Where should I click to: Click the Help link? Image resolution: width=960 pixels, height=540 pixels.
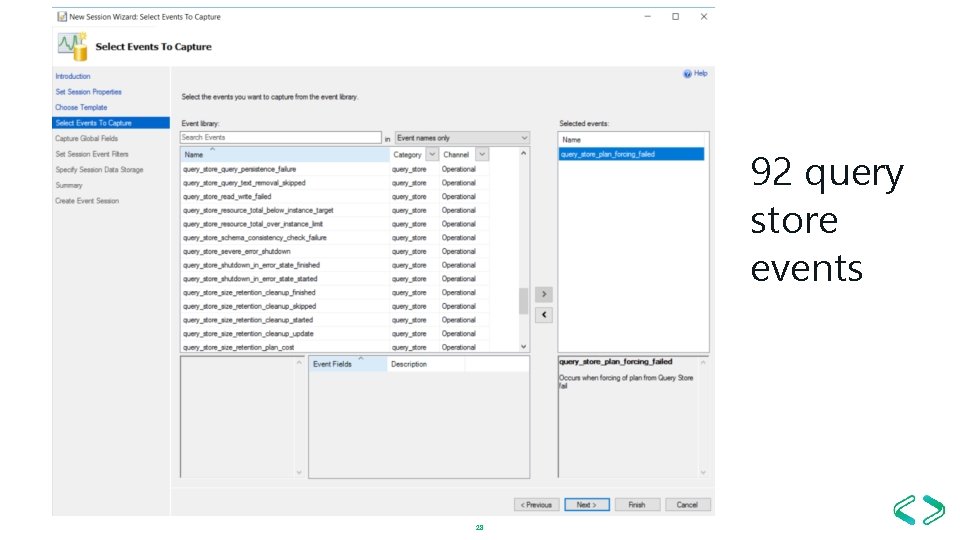coord(700,73)
